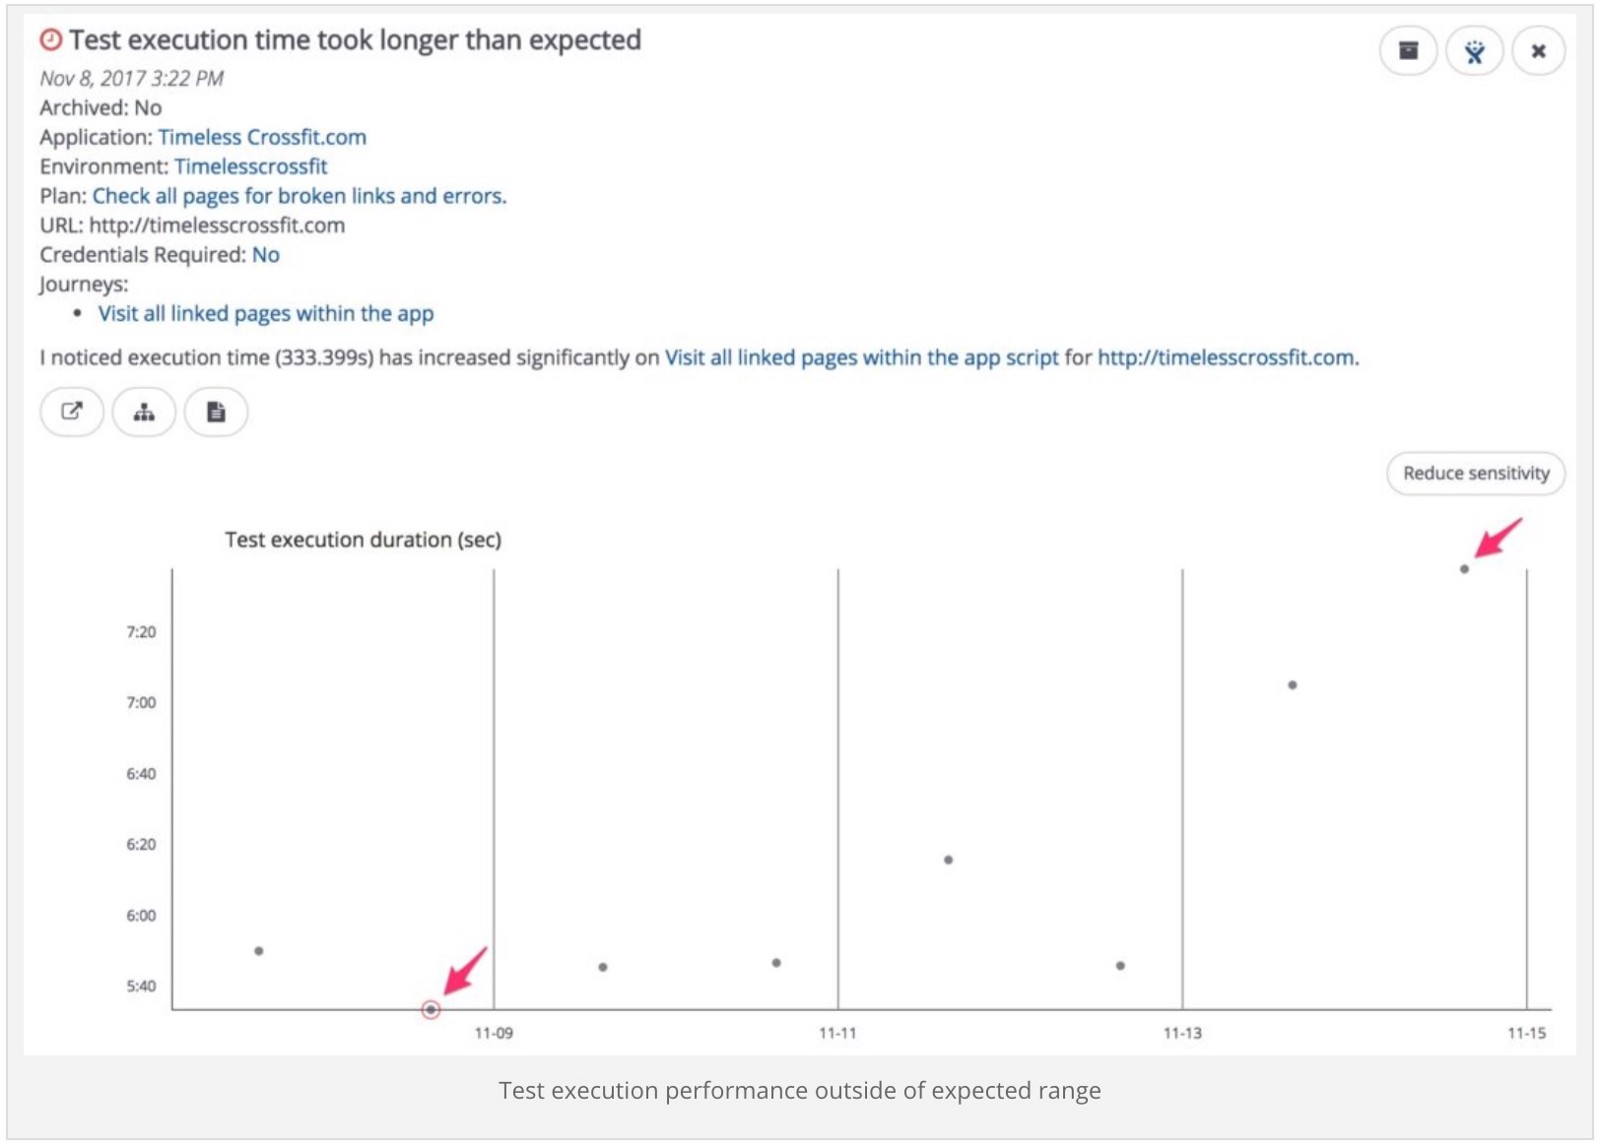1600x1144 pixels.
Task: Open 'Visit all linked pages within the app script'
Action: [x=861, y=358]
